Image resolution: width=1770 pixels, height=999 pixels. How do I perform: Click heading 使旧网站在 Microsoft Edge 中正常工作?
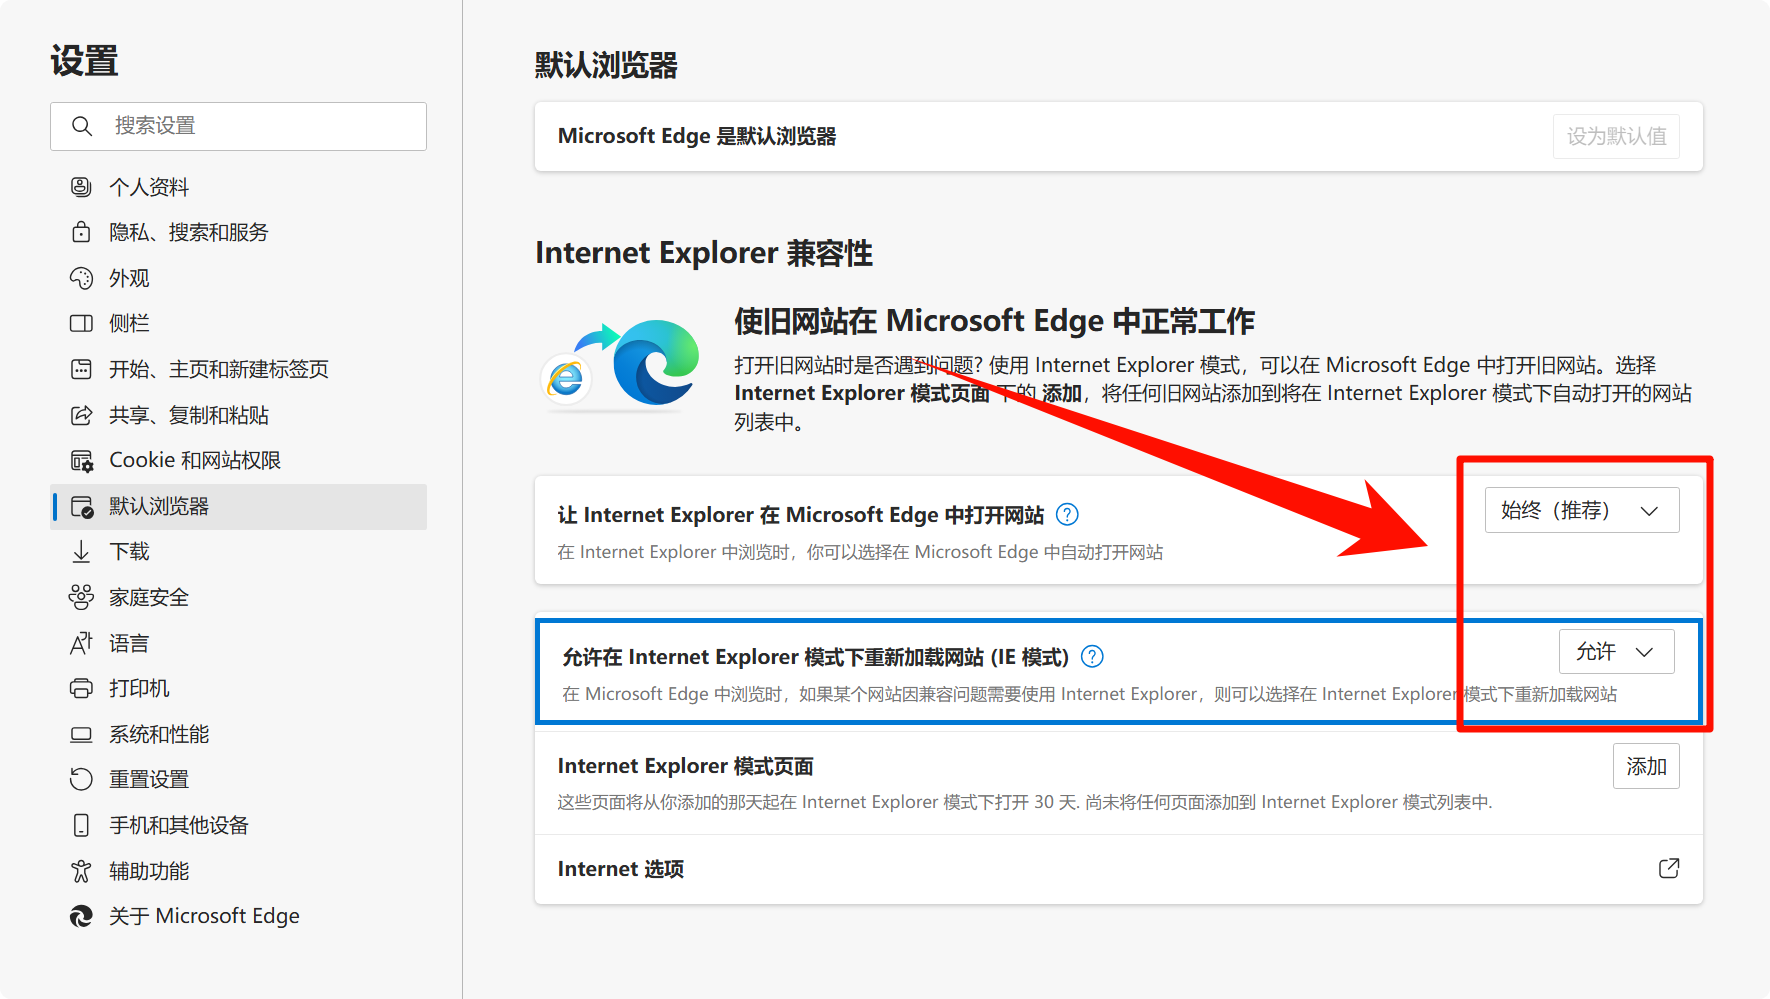(x=994, y=321)
